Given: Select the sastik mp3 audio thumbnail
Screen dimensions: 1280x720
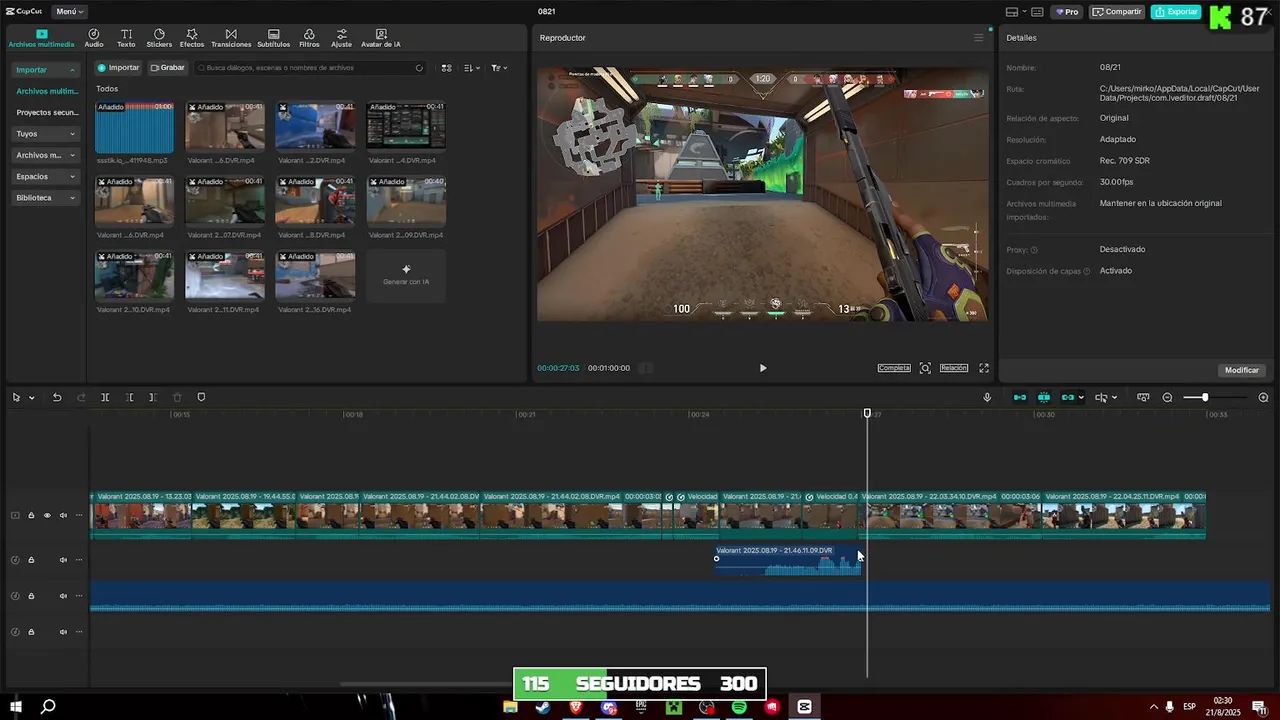Looking at the screenshot, I should tap(134, 127).
